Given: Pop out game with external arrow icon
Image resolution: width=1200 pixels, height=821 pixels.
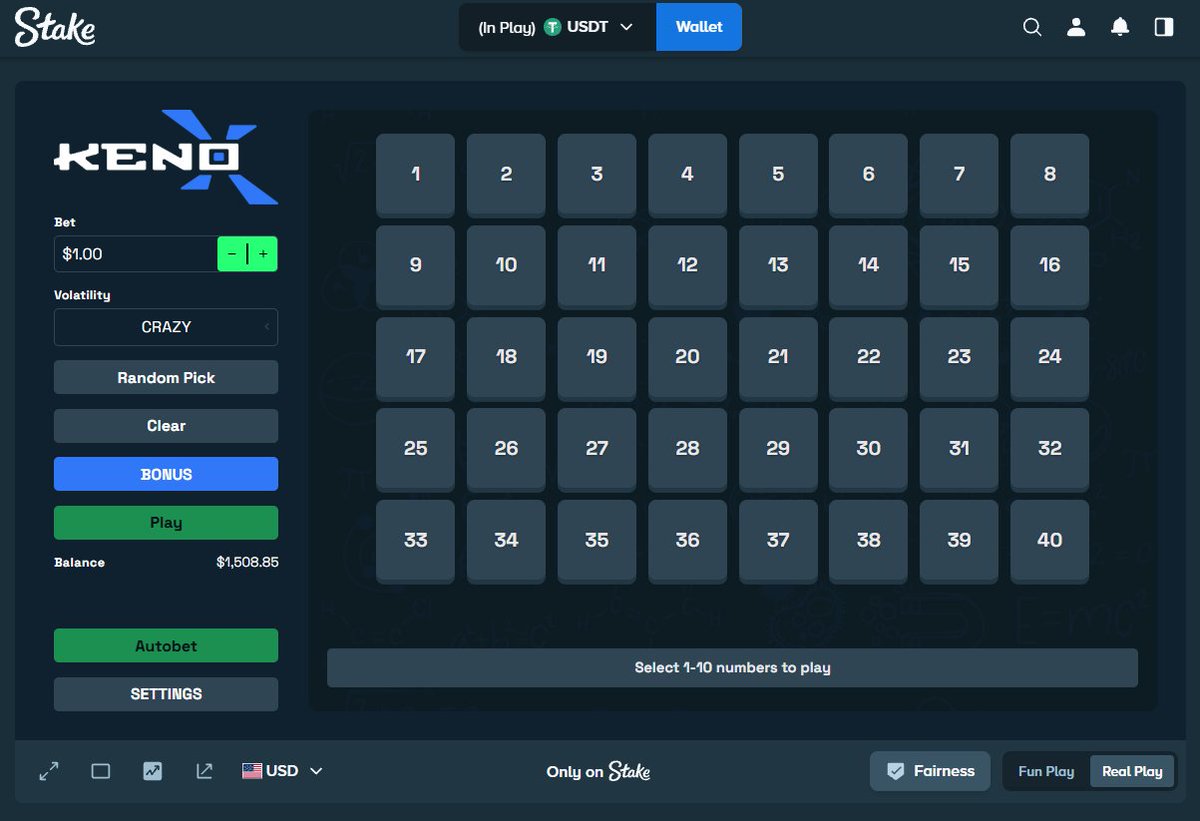Looking at the screenshot, I should coord(204,771).
